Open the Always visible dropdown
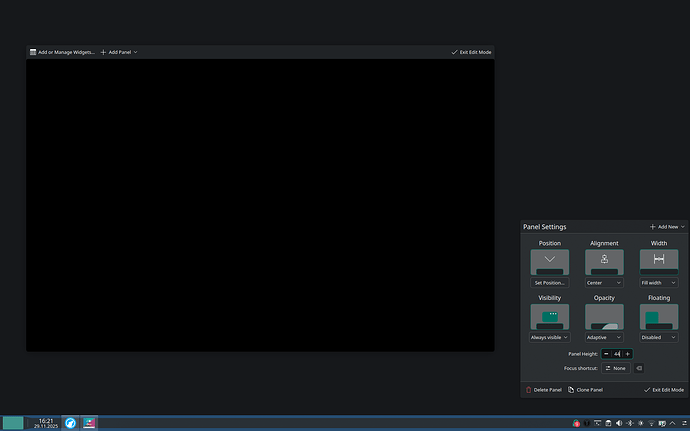The width and height of the screenshot is (690, 431). [x=549, y=338]
